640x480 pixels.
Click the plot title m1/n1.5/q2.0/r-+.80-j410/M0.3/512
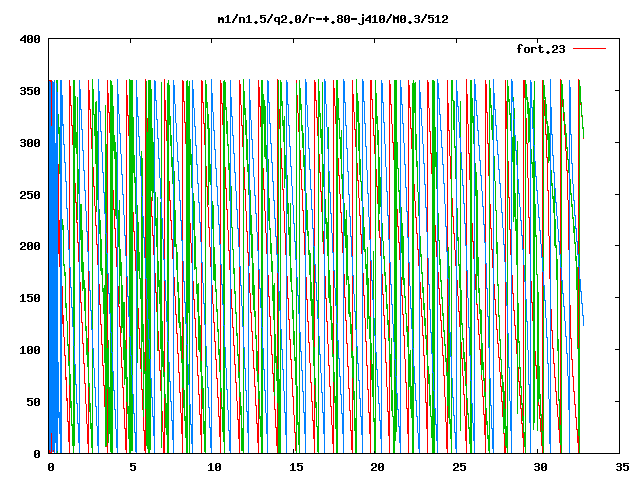[x=333, y=19]
